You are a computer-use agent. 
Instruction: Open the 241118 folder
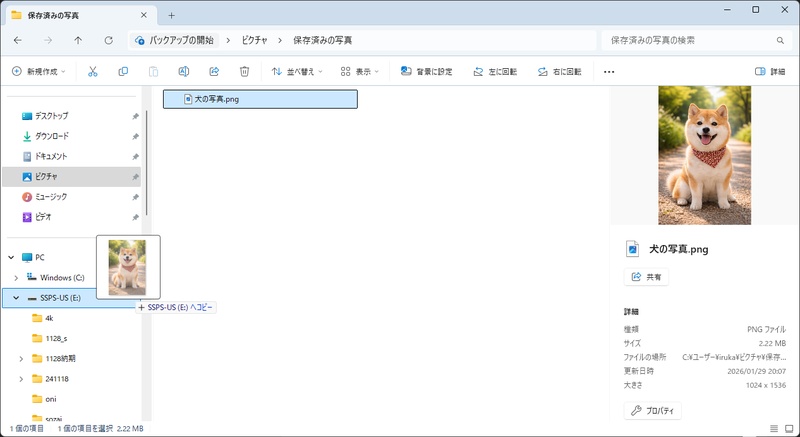57,379
